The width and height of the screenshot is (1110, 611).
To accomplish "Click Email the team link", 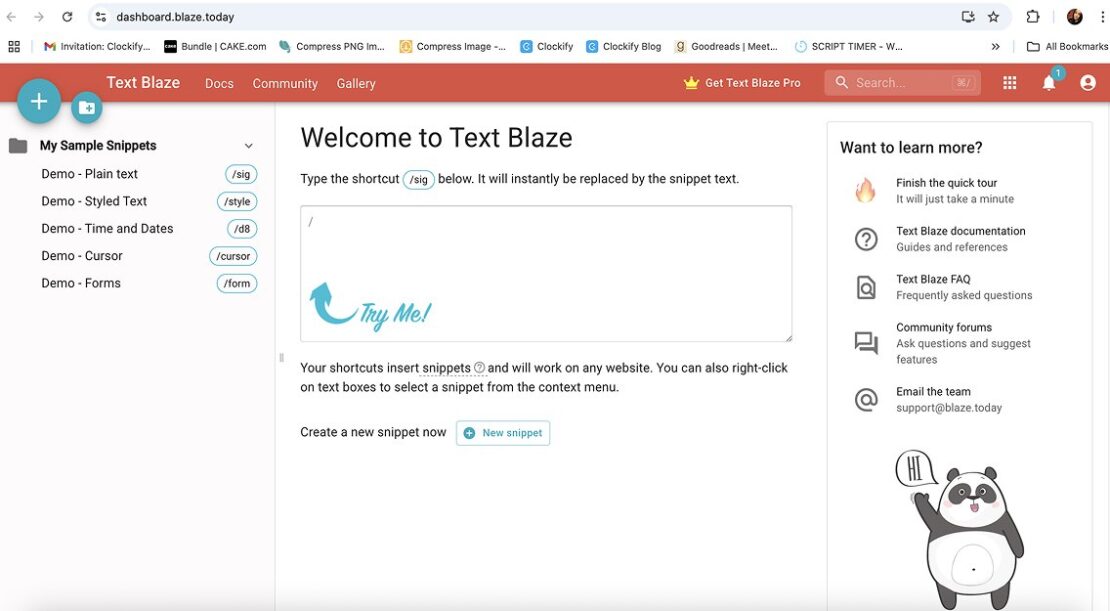I will pos(933,392).
